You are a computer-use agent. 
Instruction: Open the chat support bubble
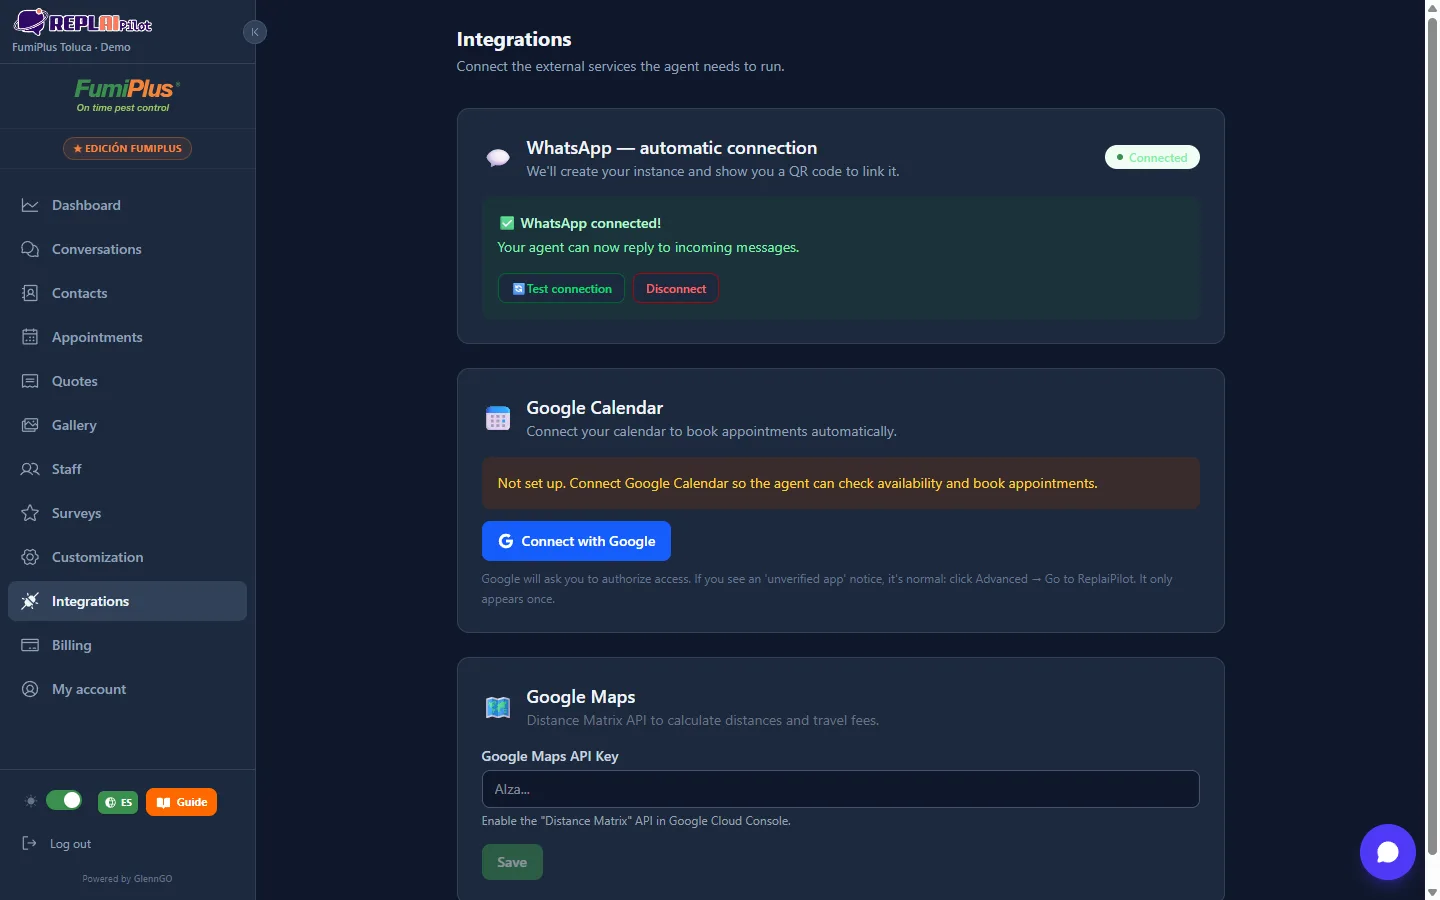coord(1387,852)
